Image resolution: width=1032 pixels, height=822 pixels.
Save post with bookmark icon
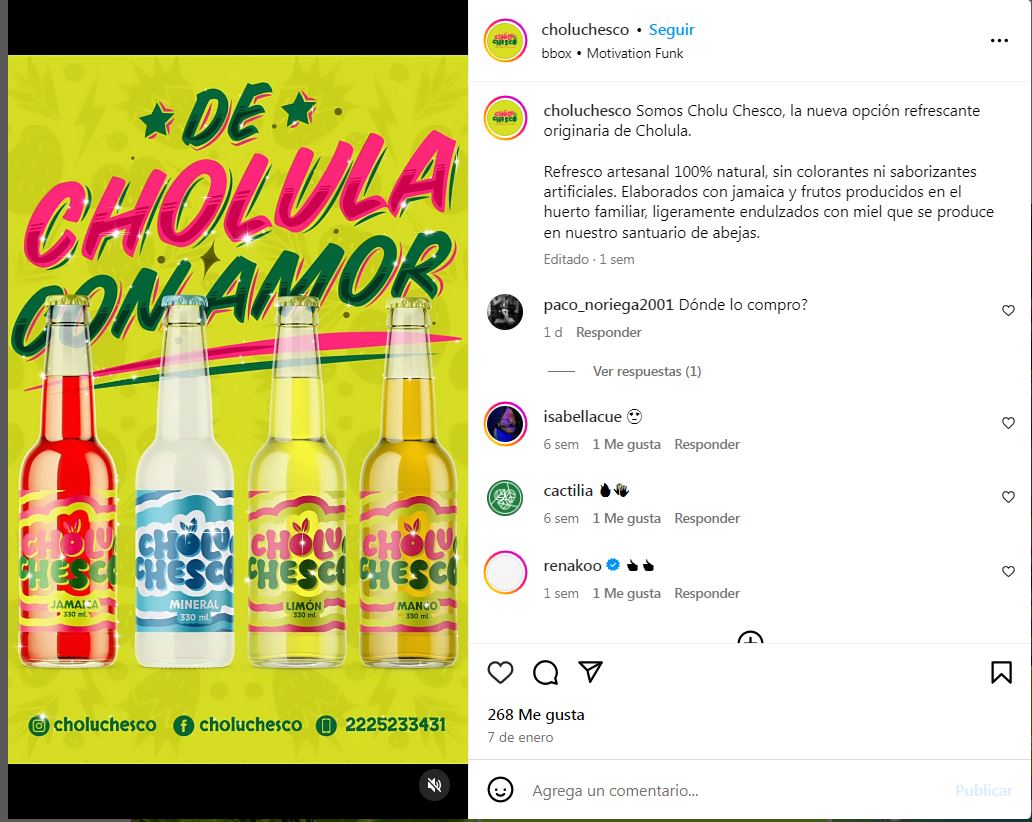click(1001, 672)
